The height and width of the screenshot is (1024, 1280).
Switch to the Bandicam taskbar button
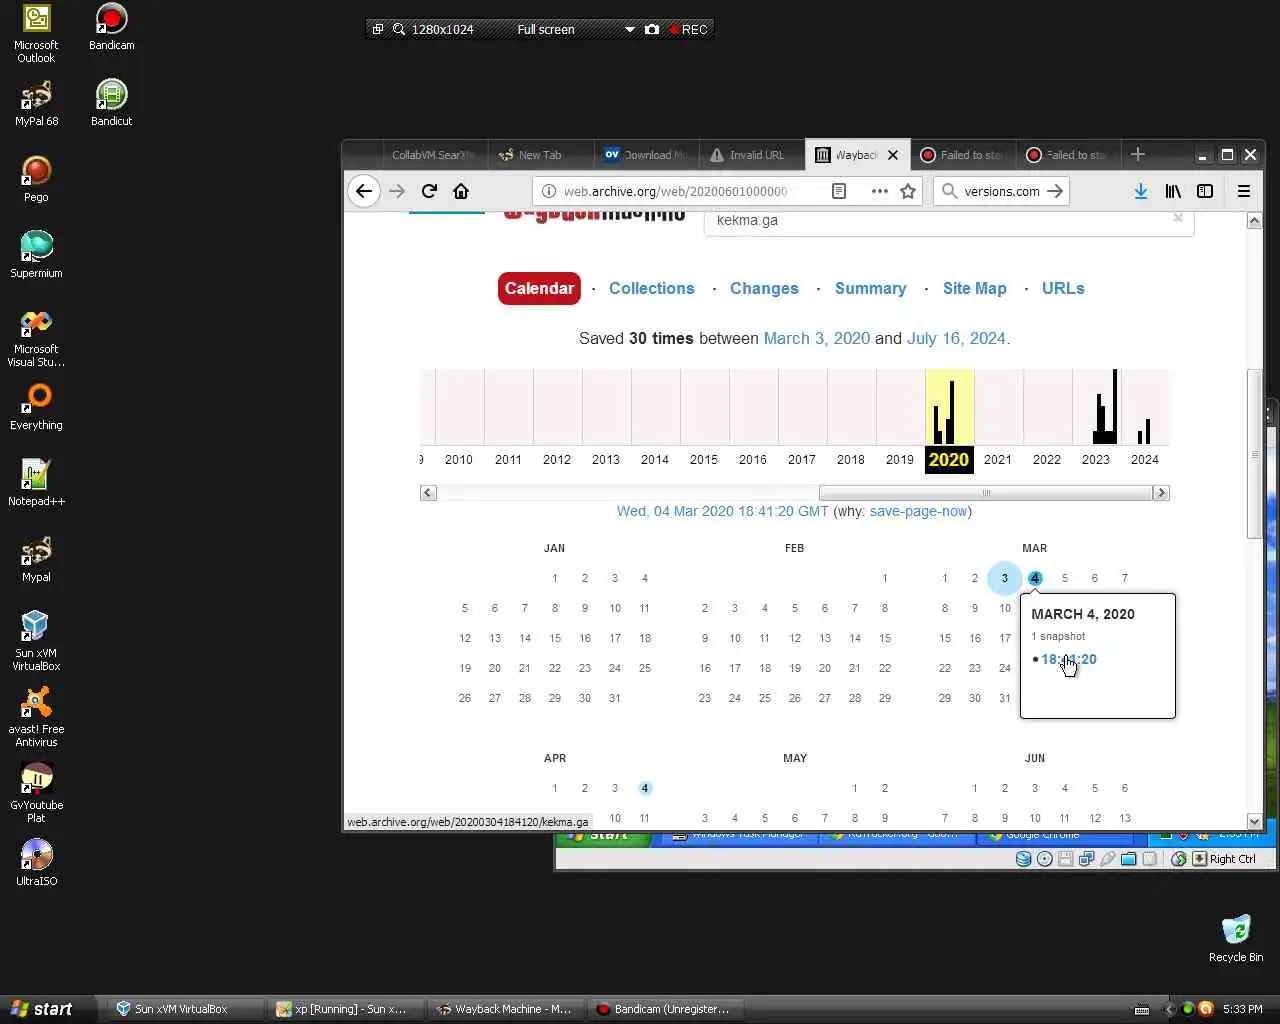click(664, 1009)
